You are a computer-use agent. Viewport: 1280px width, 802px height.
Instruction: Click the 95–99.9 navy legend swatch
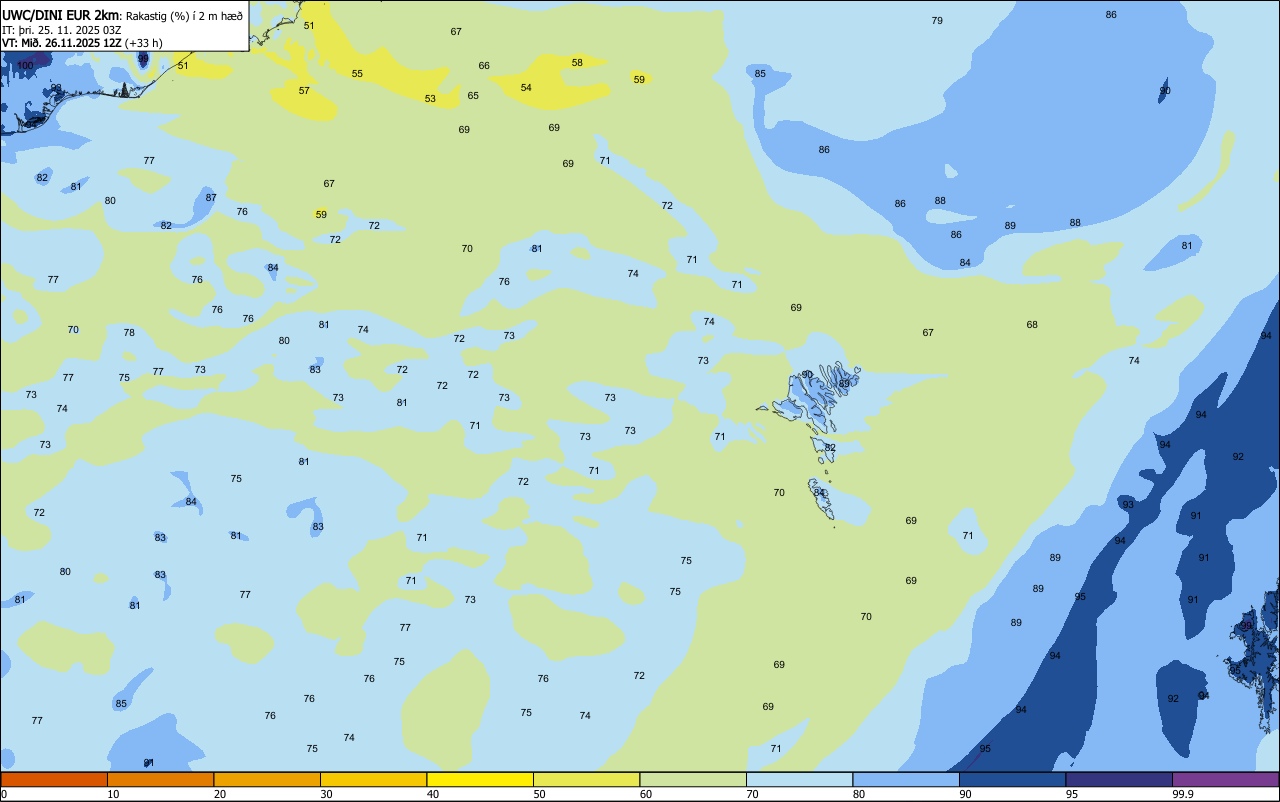pos(1119,779)
